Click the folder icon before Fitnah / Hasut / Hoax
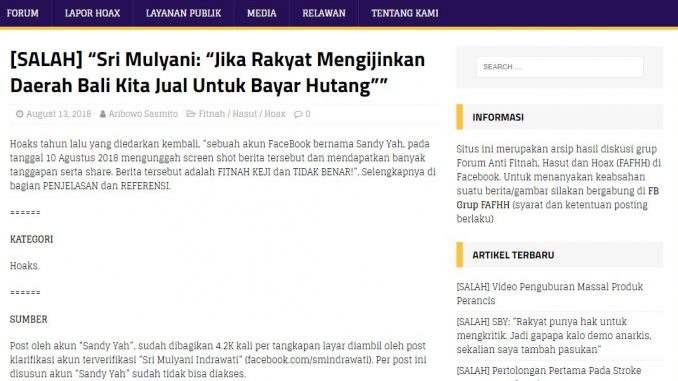The image size is (678, 381). [191, 114]
